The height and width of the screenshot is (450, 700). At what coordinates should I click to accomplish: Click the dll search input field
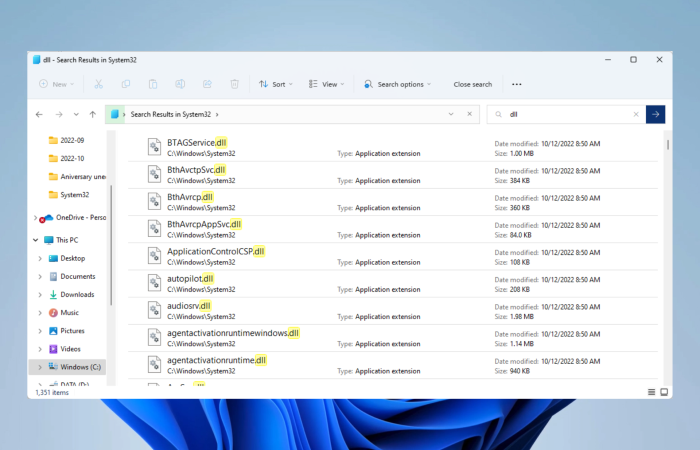click(567, 114)
